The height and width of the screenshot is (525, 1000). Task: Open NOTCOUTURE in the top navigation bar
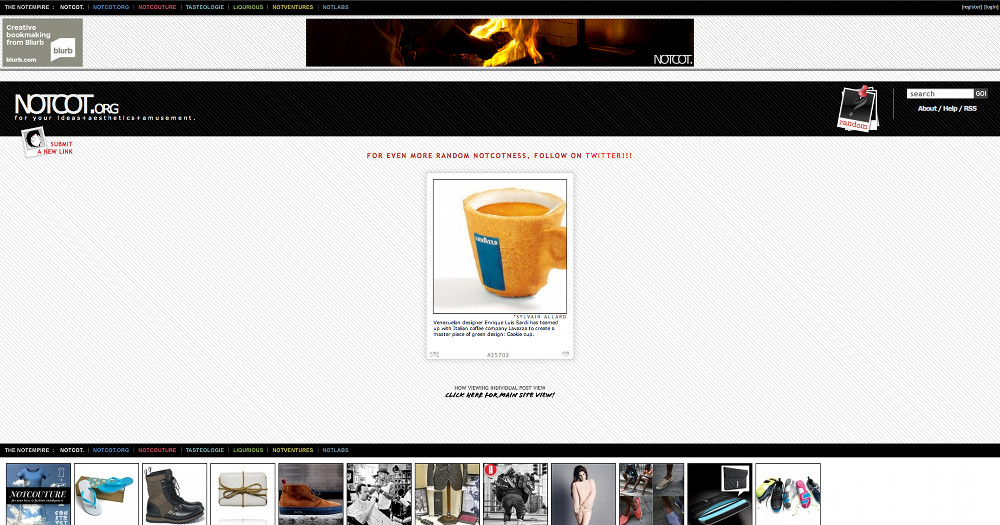[157, 7]
